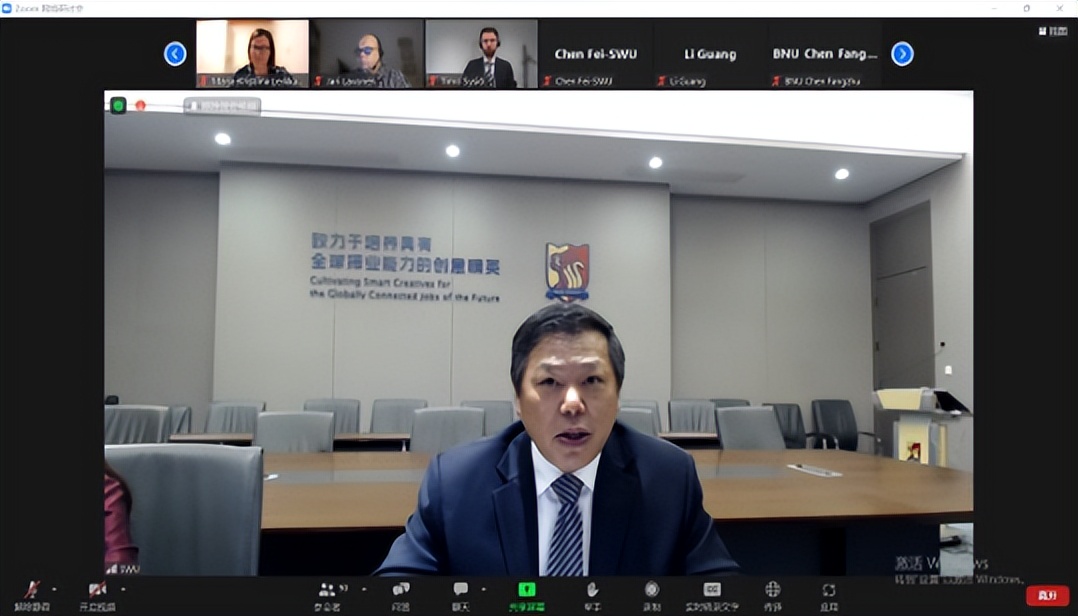Viewport: 1078px width, 616px height.
Task: Expand the microphone audio options
Action: coord(53,589)
